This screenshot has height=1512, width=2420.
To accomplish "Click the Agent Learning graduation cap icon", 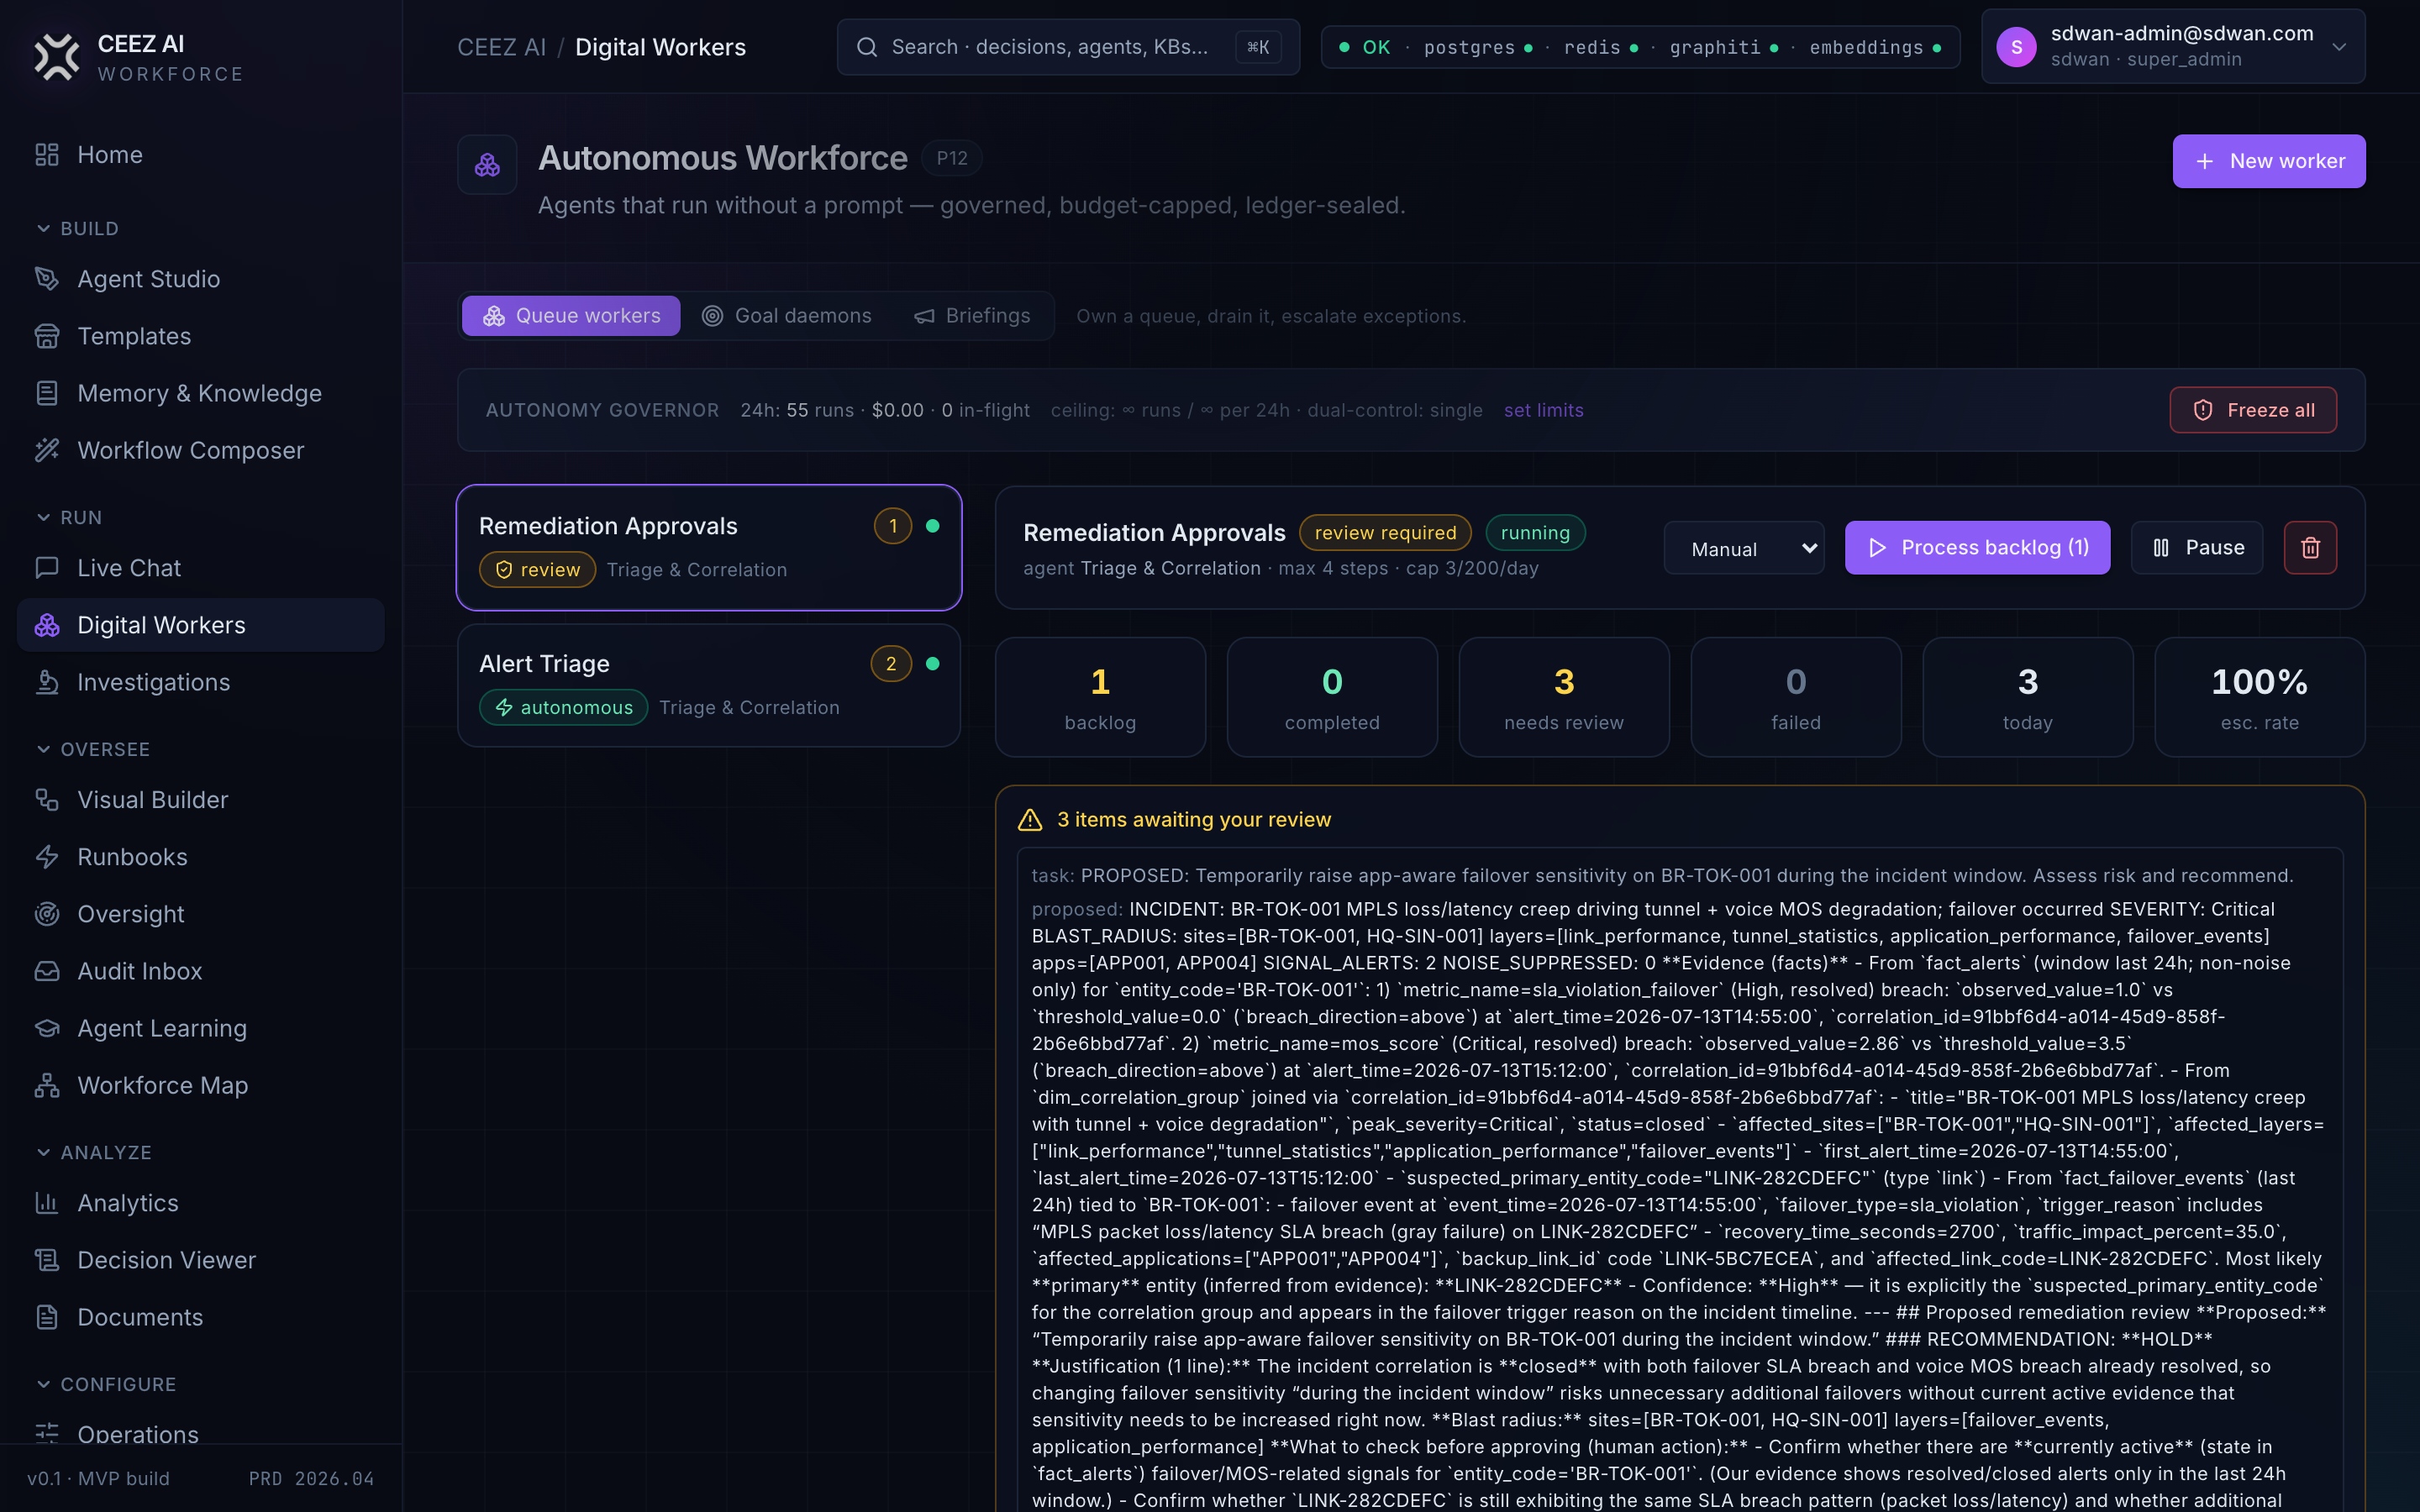I will point(47,1028).
